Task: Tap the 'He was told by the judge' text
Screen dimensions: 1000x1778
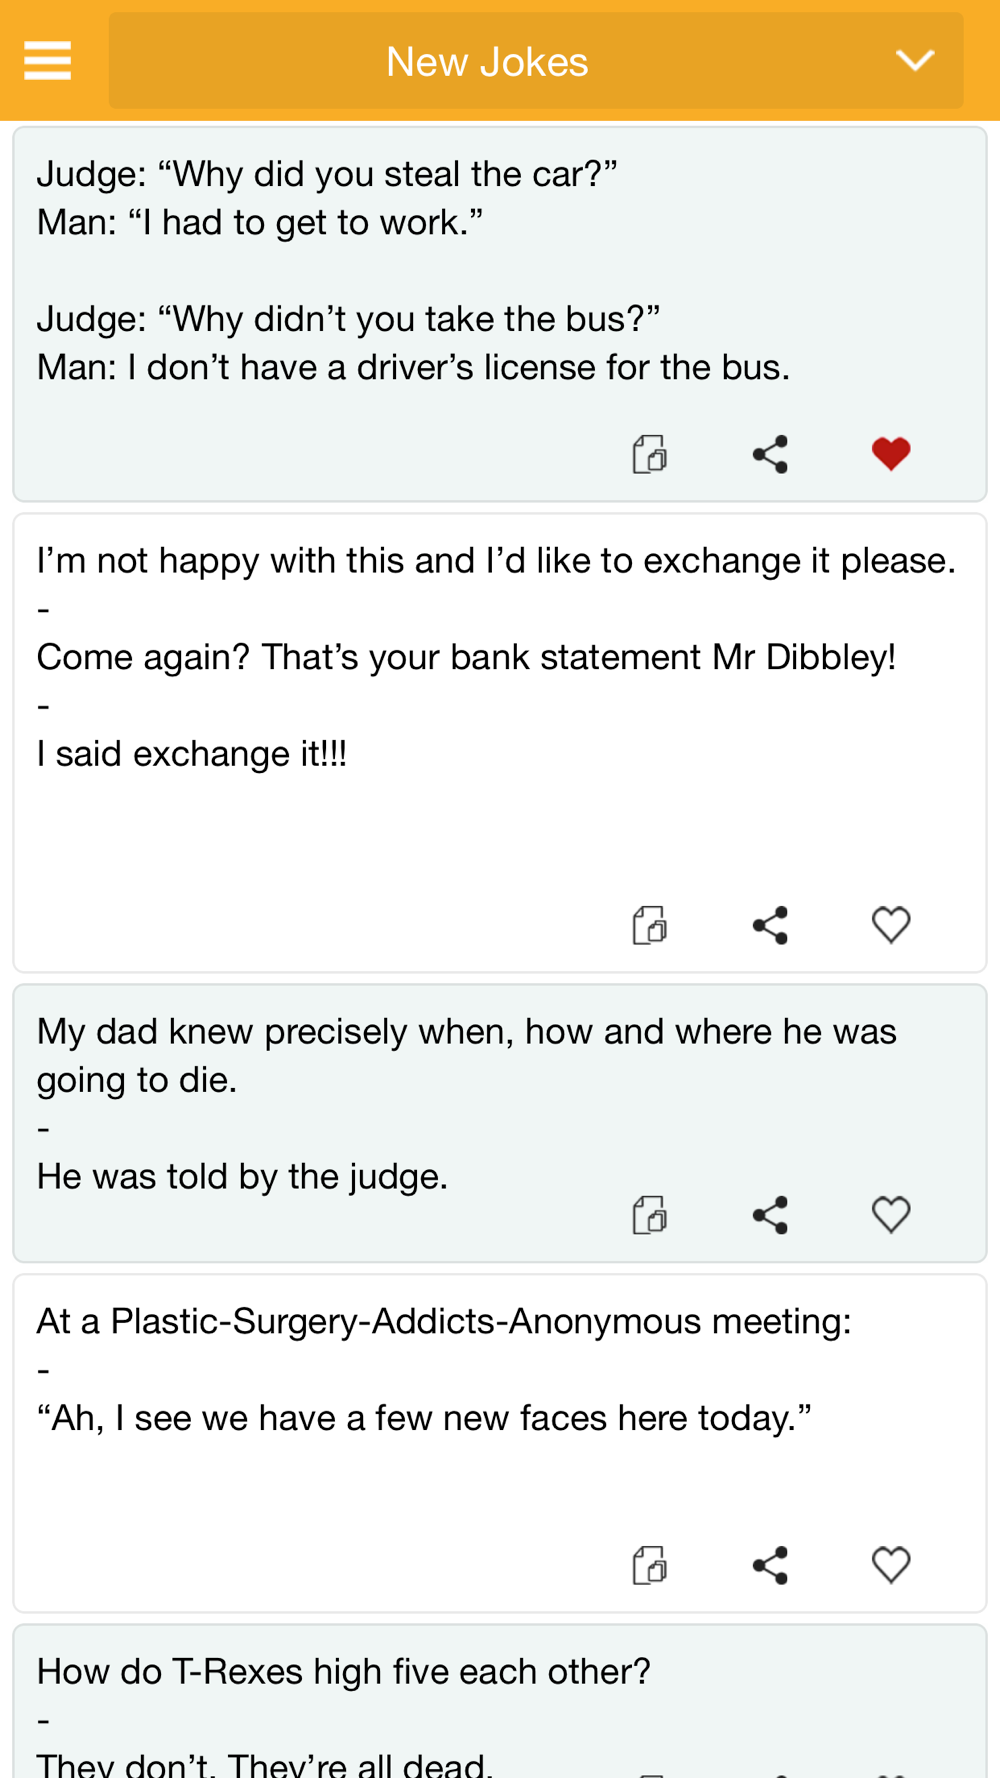Action: (242, 1177)
